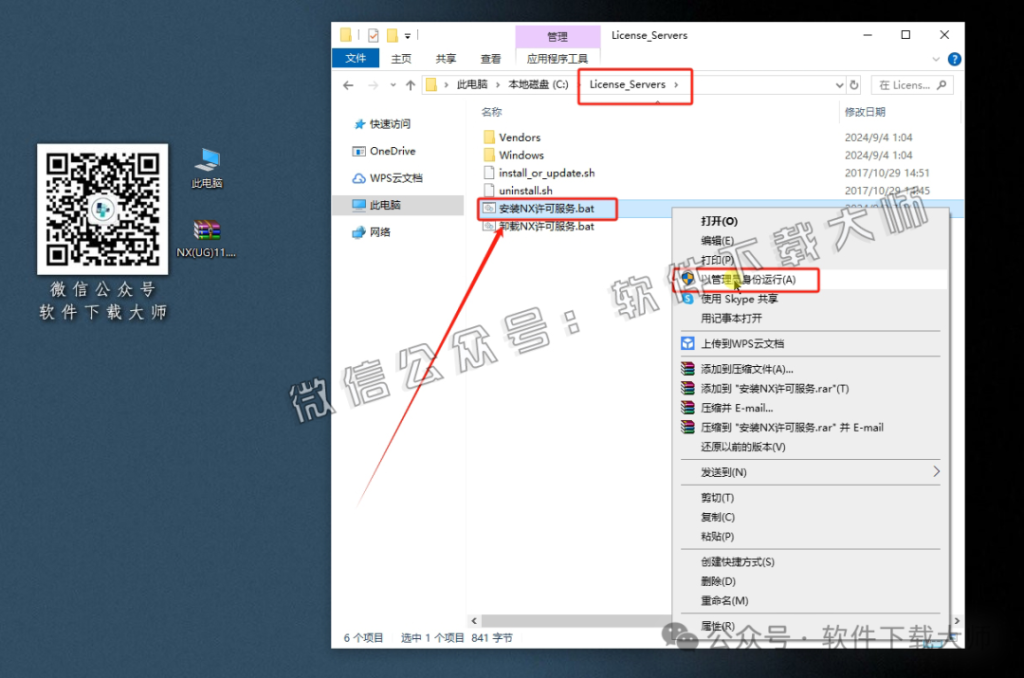Image resolution: width=1024 pixels, height=678 pixels.
Task: Open the address bar history dropdown
Action: tap(838, 86)
